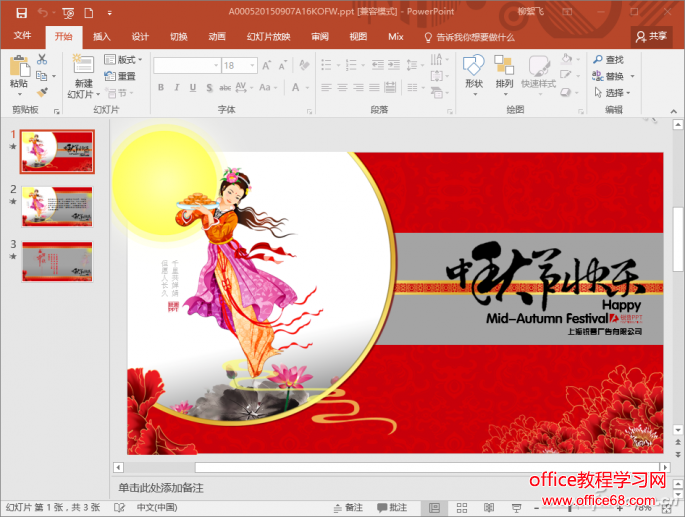Viewport: 685px width, 517px height.
Task: Save the presentation with the disk icon
Action: click(21, 13)
